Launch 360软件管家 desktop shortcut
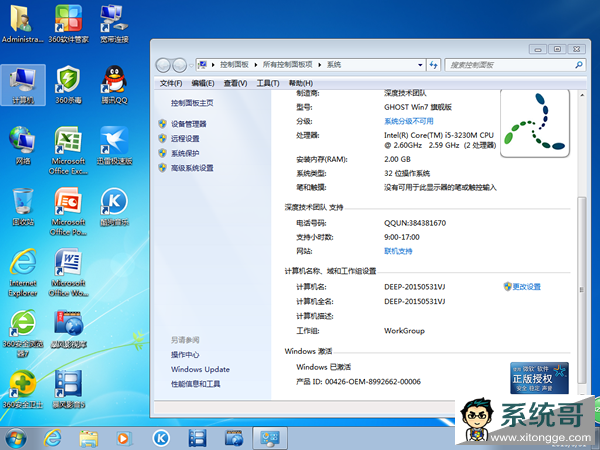The height and width of the screenshot is (450, 600). 68,24
